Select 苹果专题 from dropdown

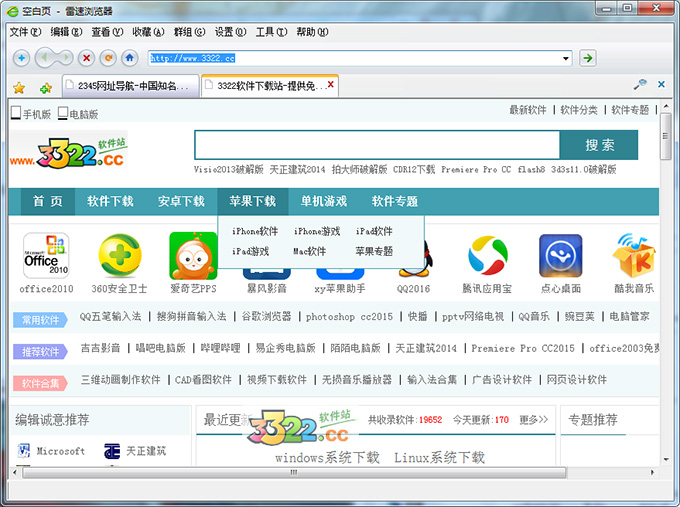pyautogui.click(x=374, y=251)
